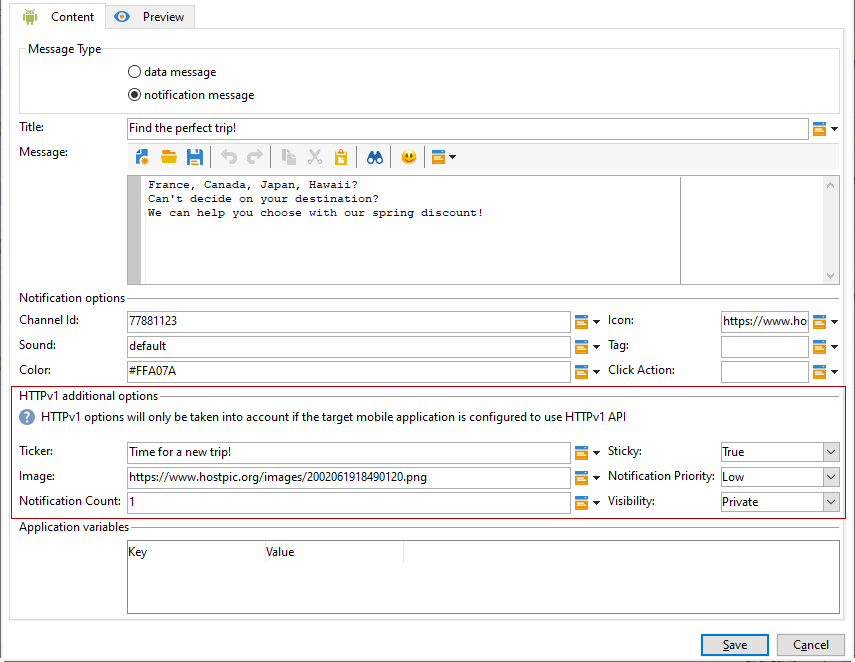Click the cut scissors icon
The height and width of the screenshot is (662, 855).
tap(315, 158)
